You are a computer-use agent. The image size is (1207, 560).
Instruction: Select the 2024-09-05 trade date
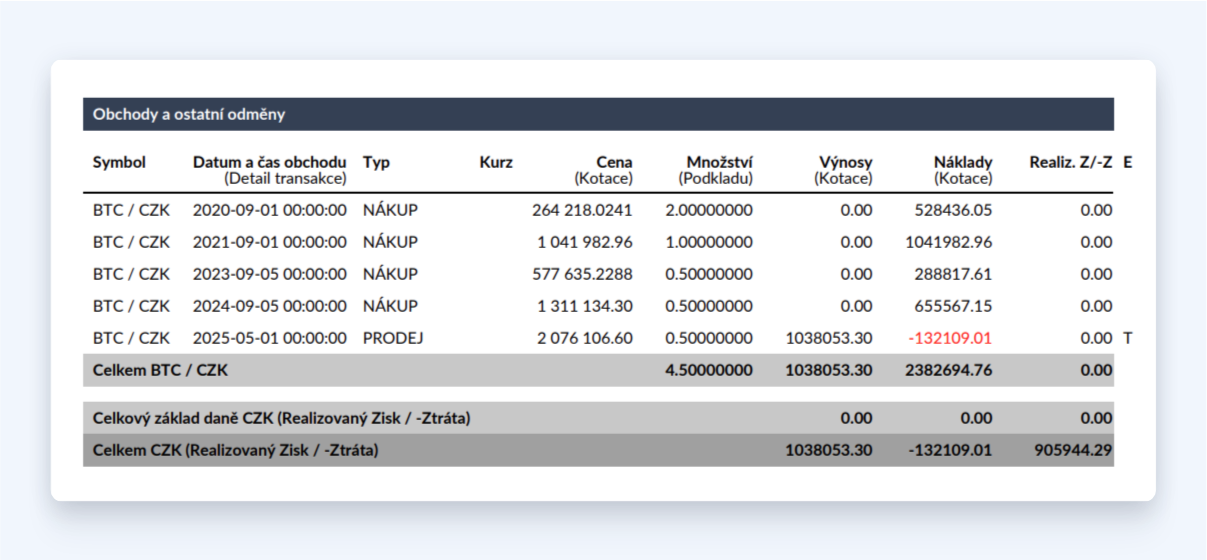[270, 306]
